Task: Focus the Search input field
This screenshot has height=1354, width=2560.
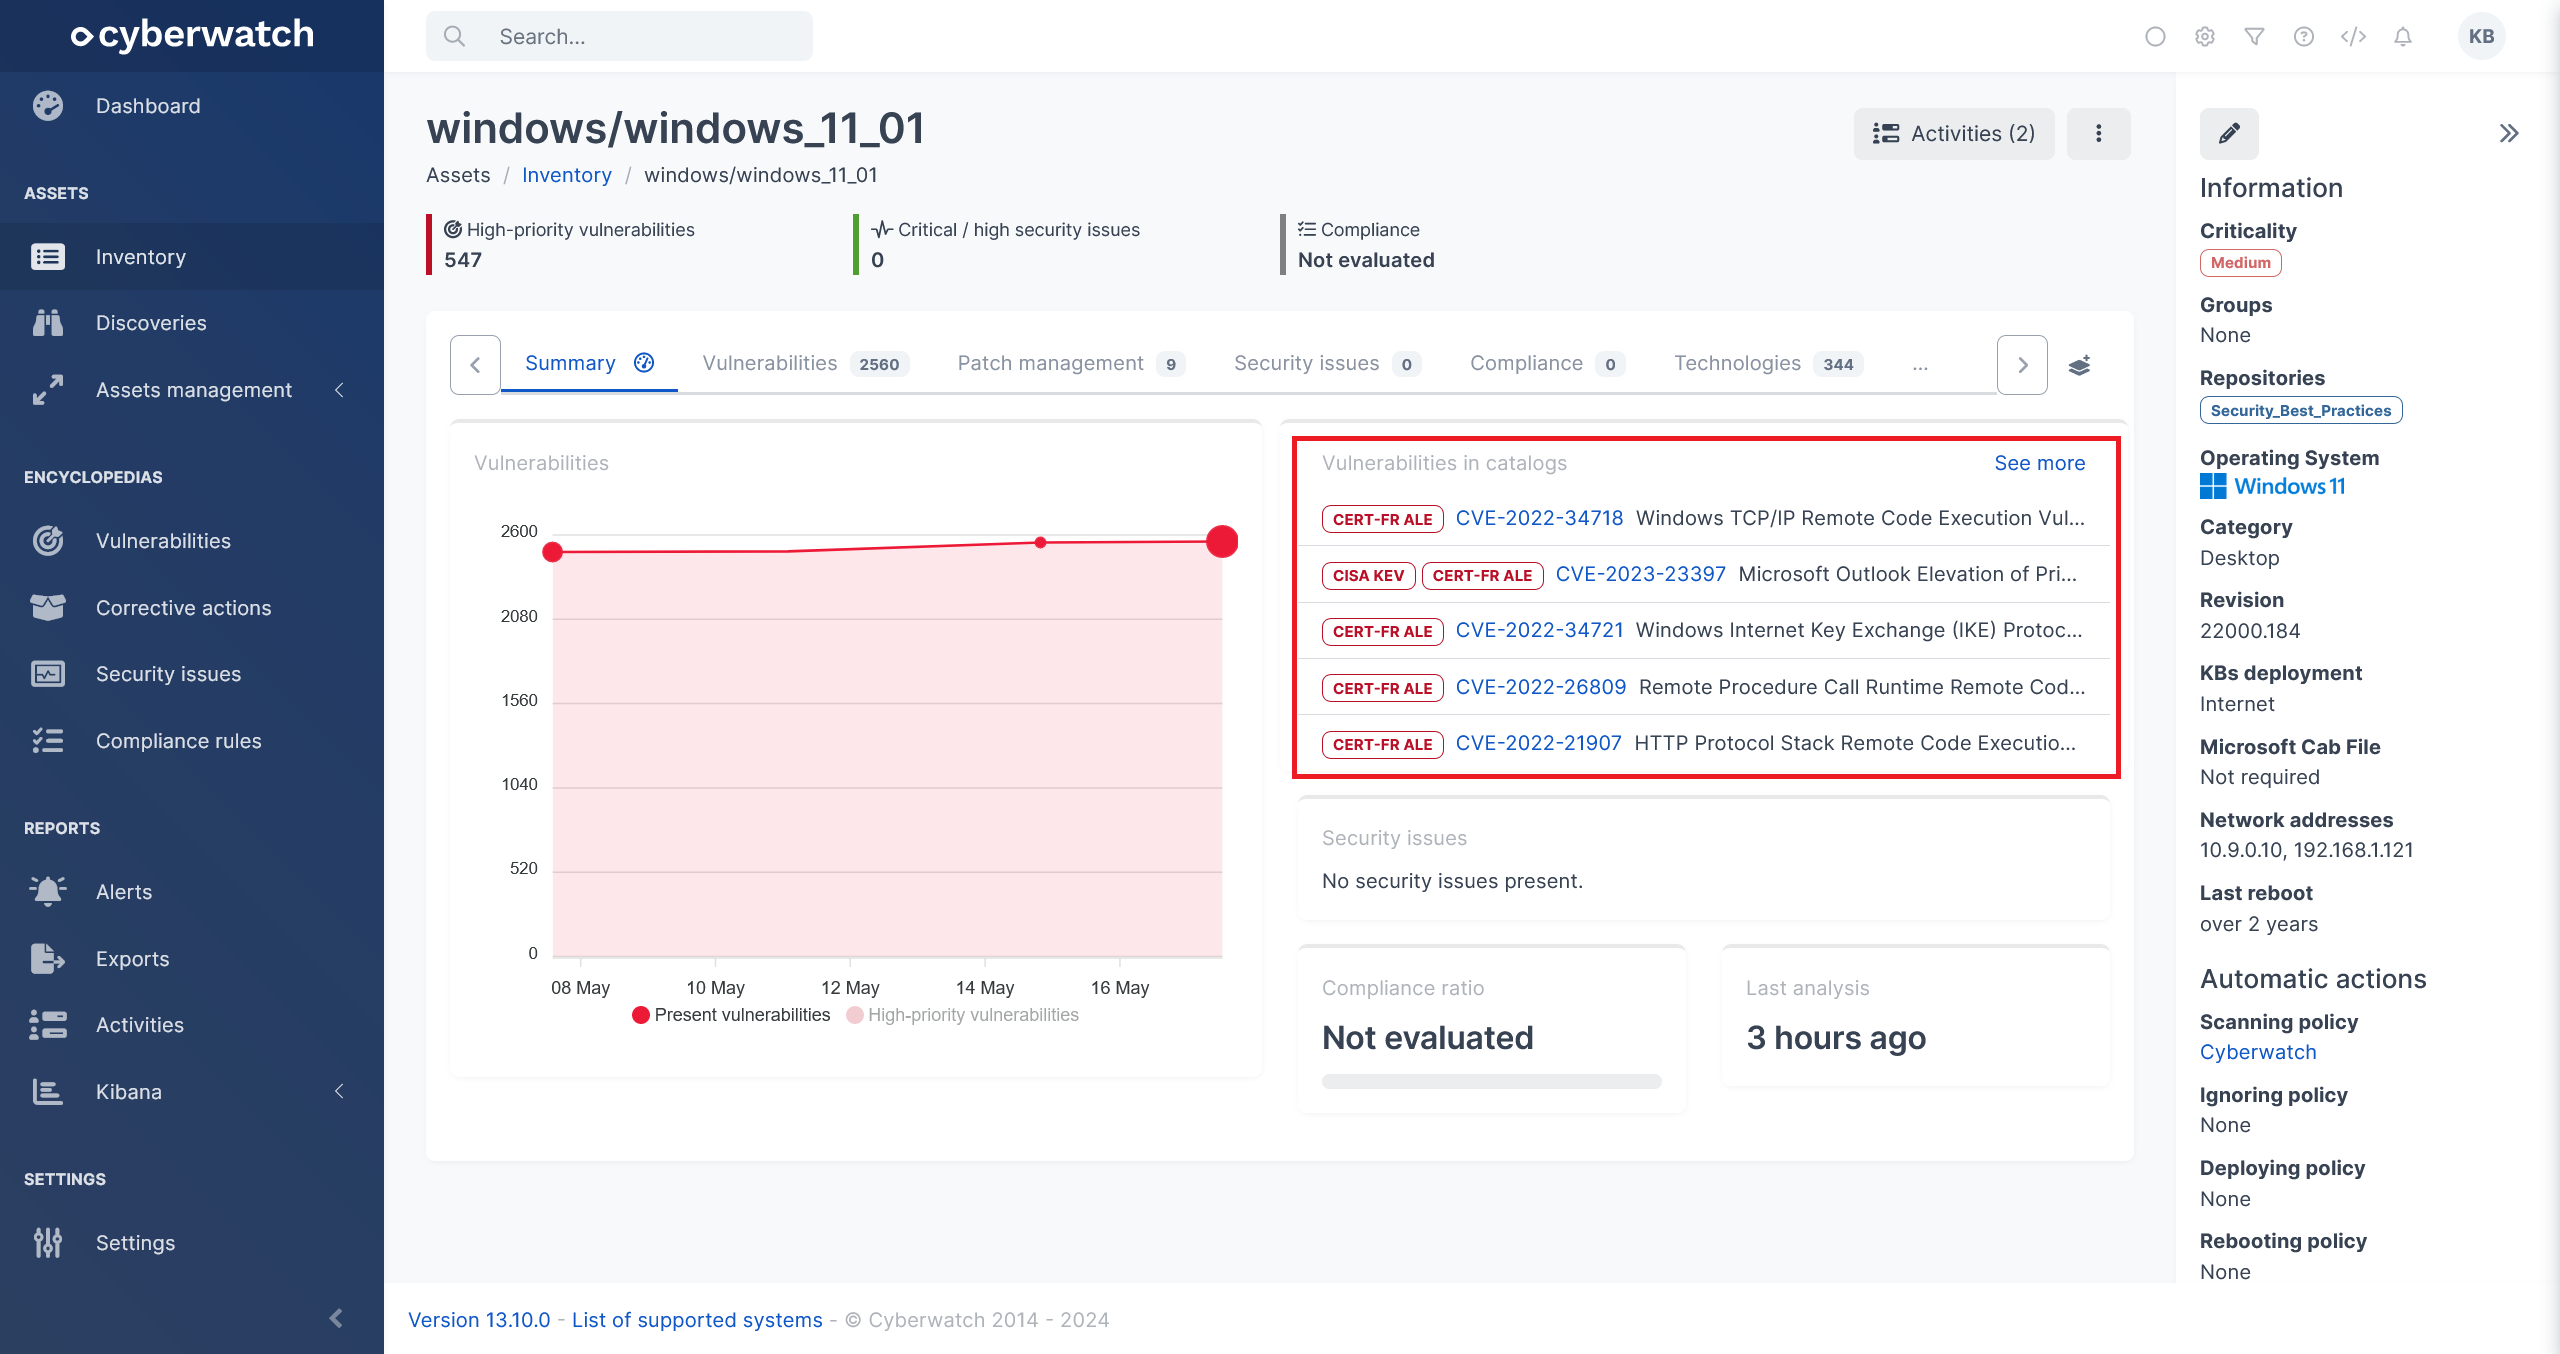Action: coord(619,36)
